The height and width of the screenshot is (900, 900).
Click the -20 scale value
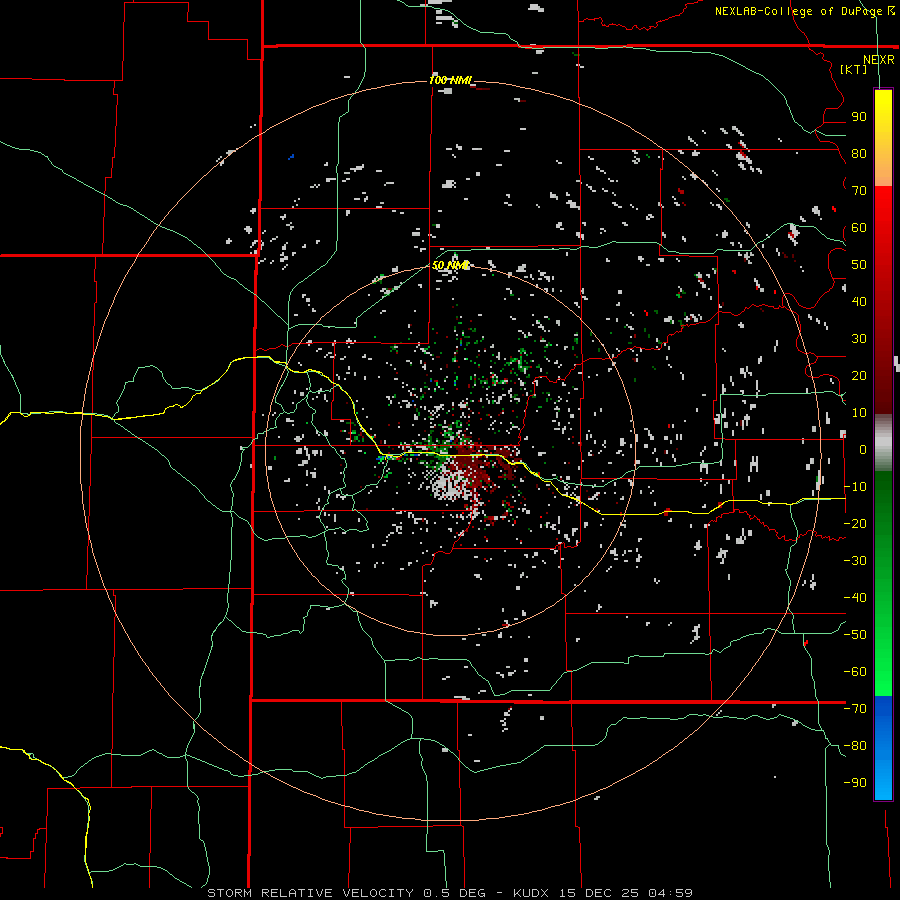855,524
